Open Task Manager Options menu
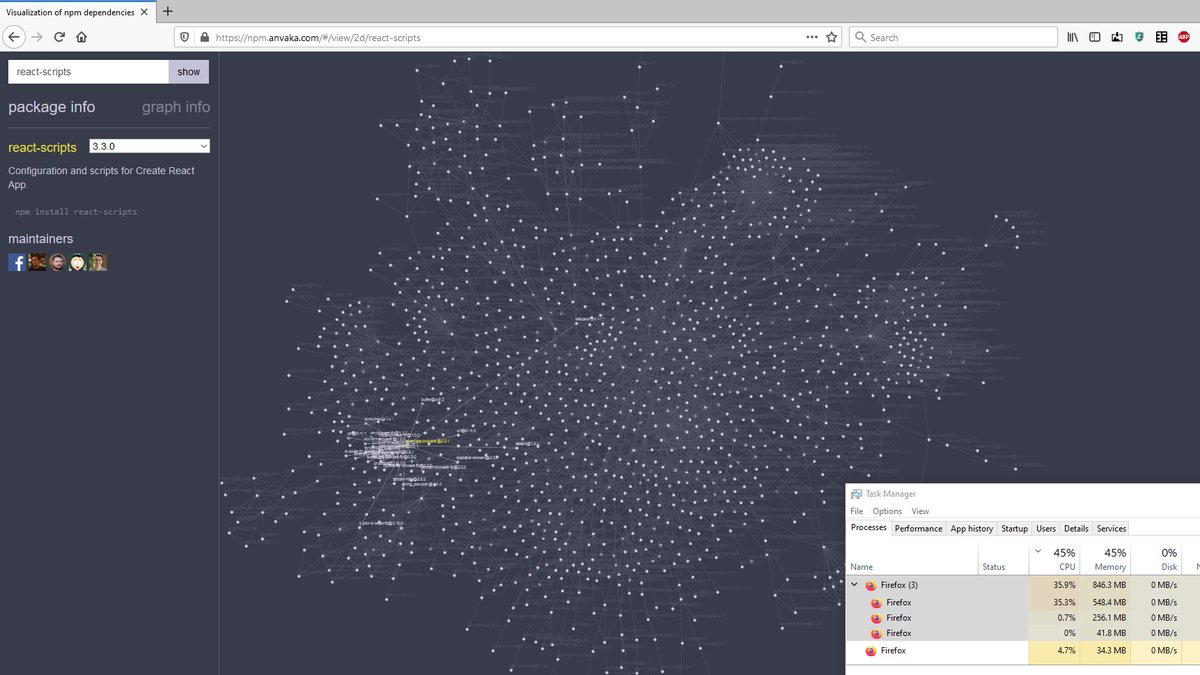The width and height of the screenshot is (1200, 675). coord(887,511)
